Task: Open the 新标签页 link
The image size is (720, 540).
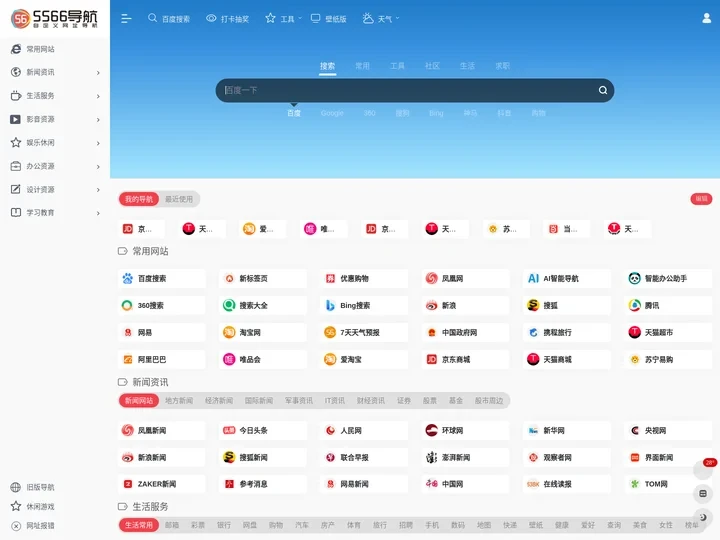Action: (263, 278)
